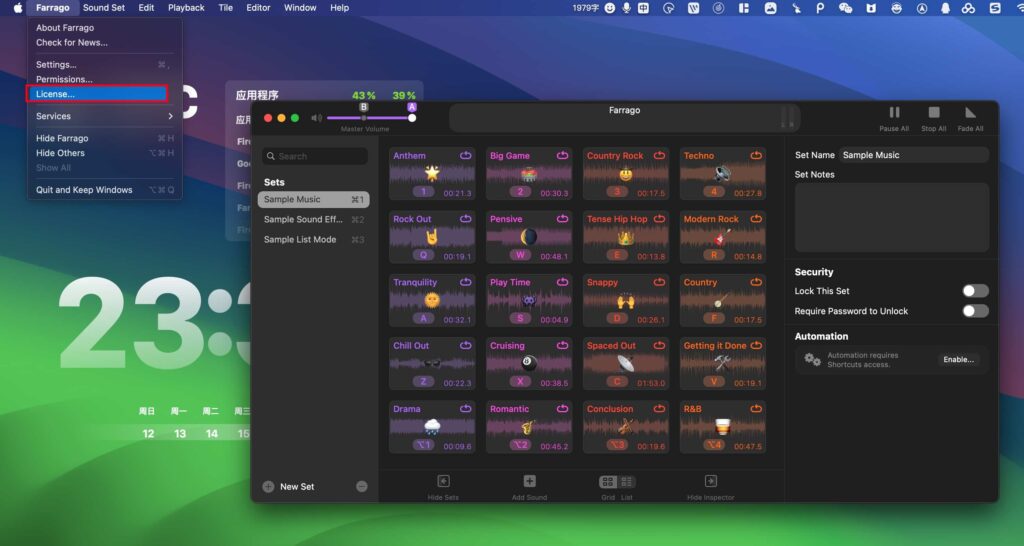Open Settings... in Farrago menu
1024x546 pixels.
point(104,65)
